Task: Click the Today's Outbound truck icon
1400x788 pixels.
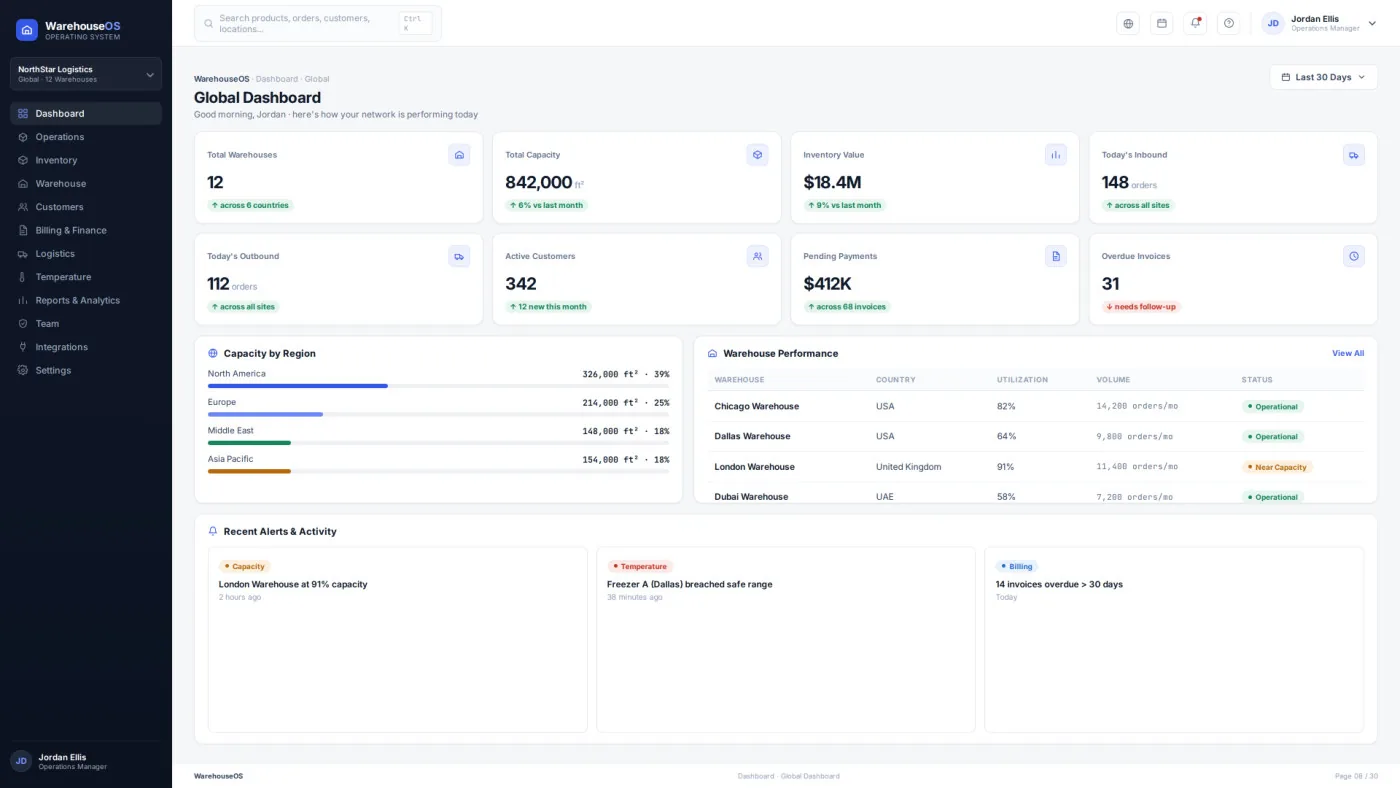Action: click(459, 256)
